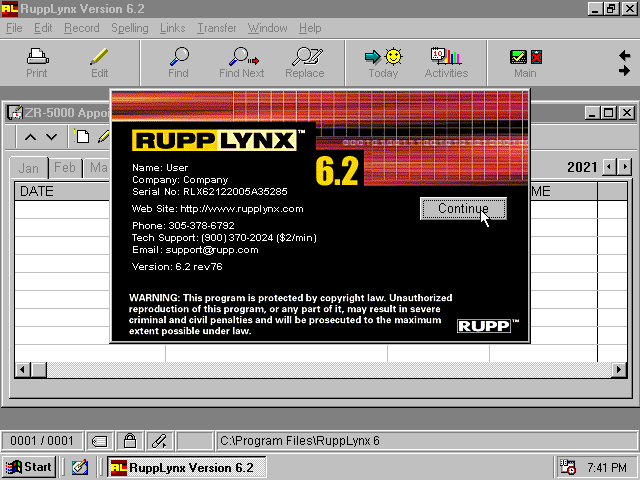
Task: Click the paperclip icon in status bar
Action: (x=160, y=441)
